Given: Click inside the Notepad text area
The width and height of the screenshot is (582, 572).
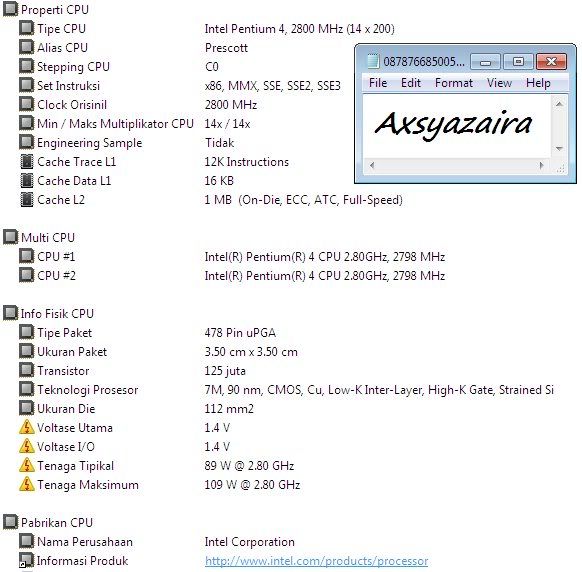Looking at the screenshot, I should pos(457,126).
